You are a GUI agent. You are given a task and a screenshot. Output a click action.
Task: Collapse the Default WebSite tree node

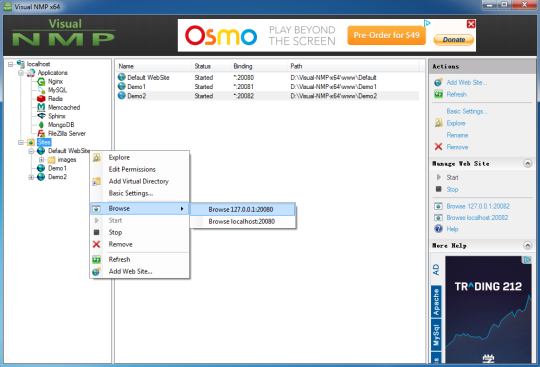[31, 151]
